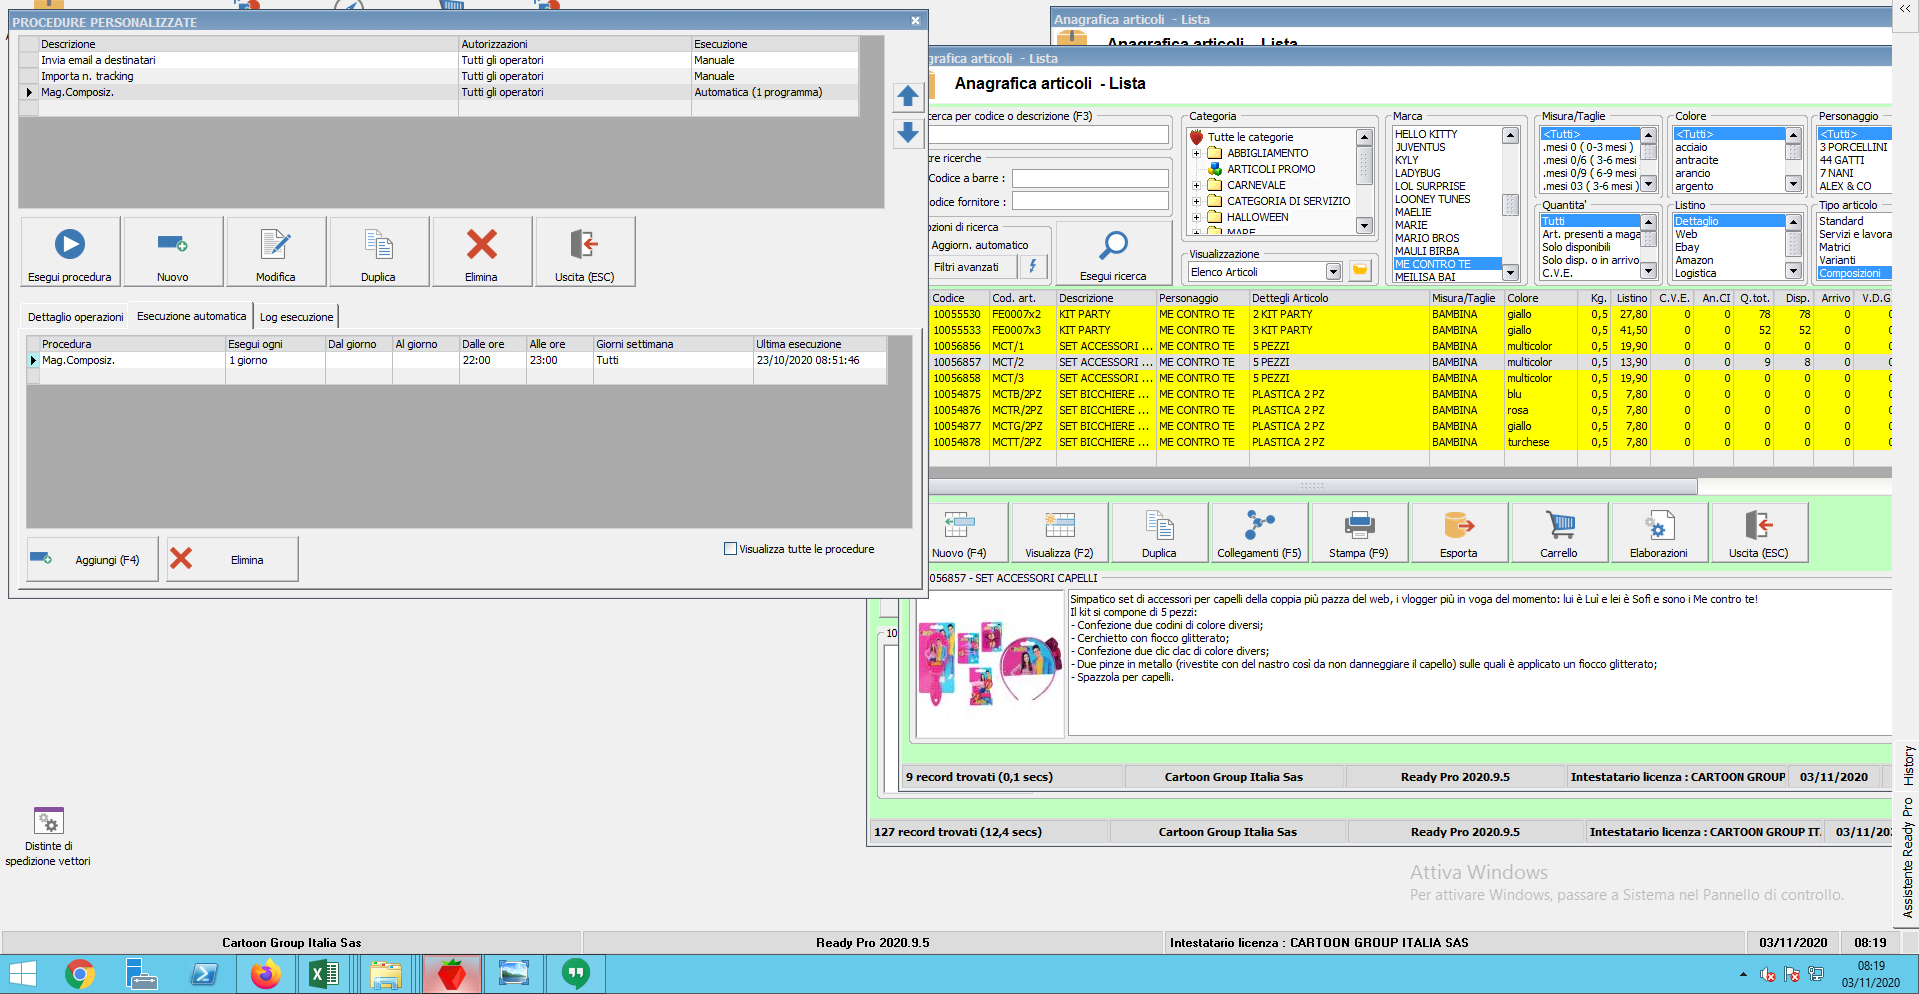
Task: Tick Visualizza tutte le procedure checkbox
Action: pos(730,549)
